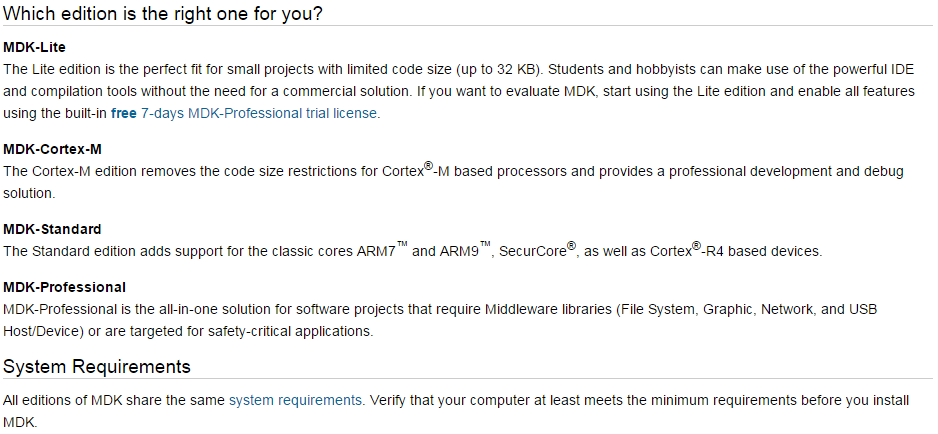Screen dimensions: 938x434
Task: Open the 7-days MDK-Professional trial license link
Action: 259,113
